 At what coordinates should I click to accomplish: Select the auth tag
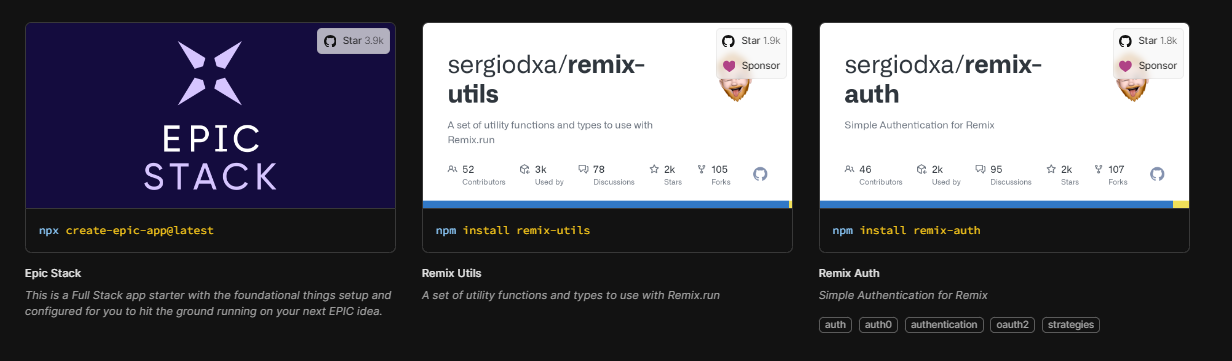[x=835, y=325]
